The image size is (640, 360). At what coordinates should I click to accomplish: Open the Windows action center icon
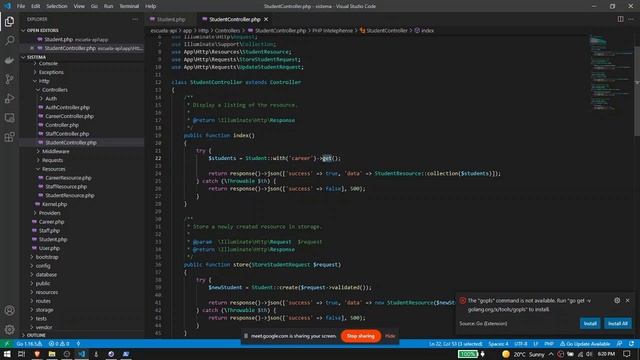coord(627,354)
